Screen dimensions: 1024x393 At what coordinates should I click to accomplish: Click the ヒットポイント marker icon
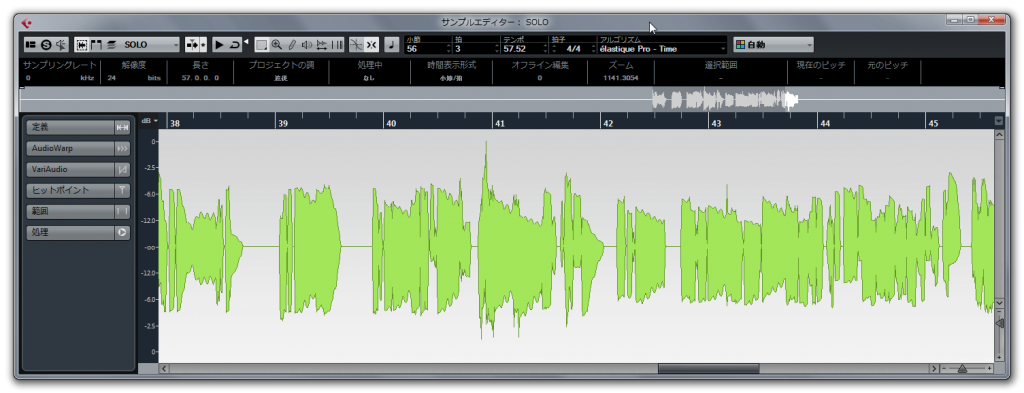click(x=122, y=190)
